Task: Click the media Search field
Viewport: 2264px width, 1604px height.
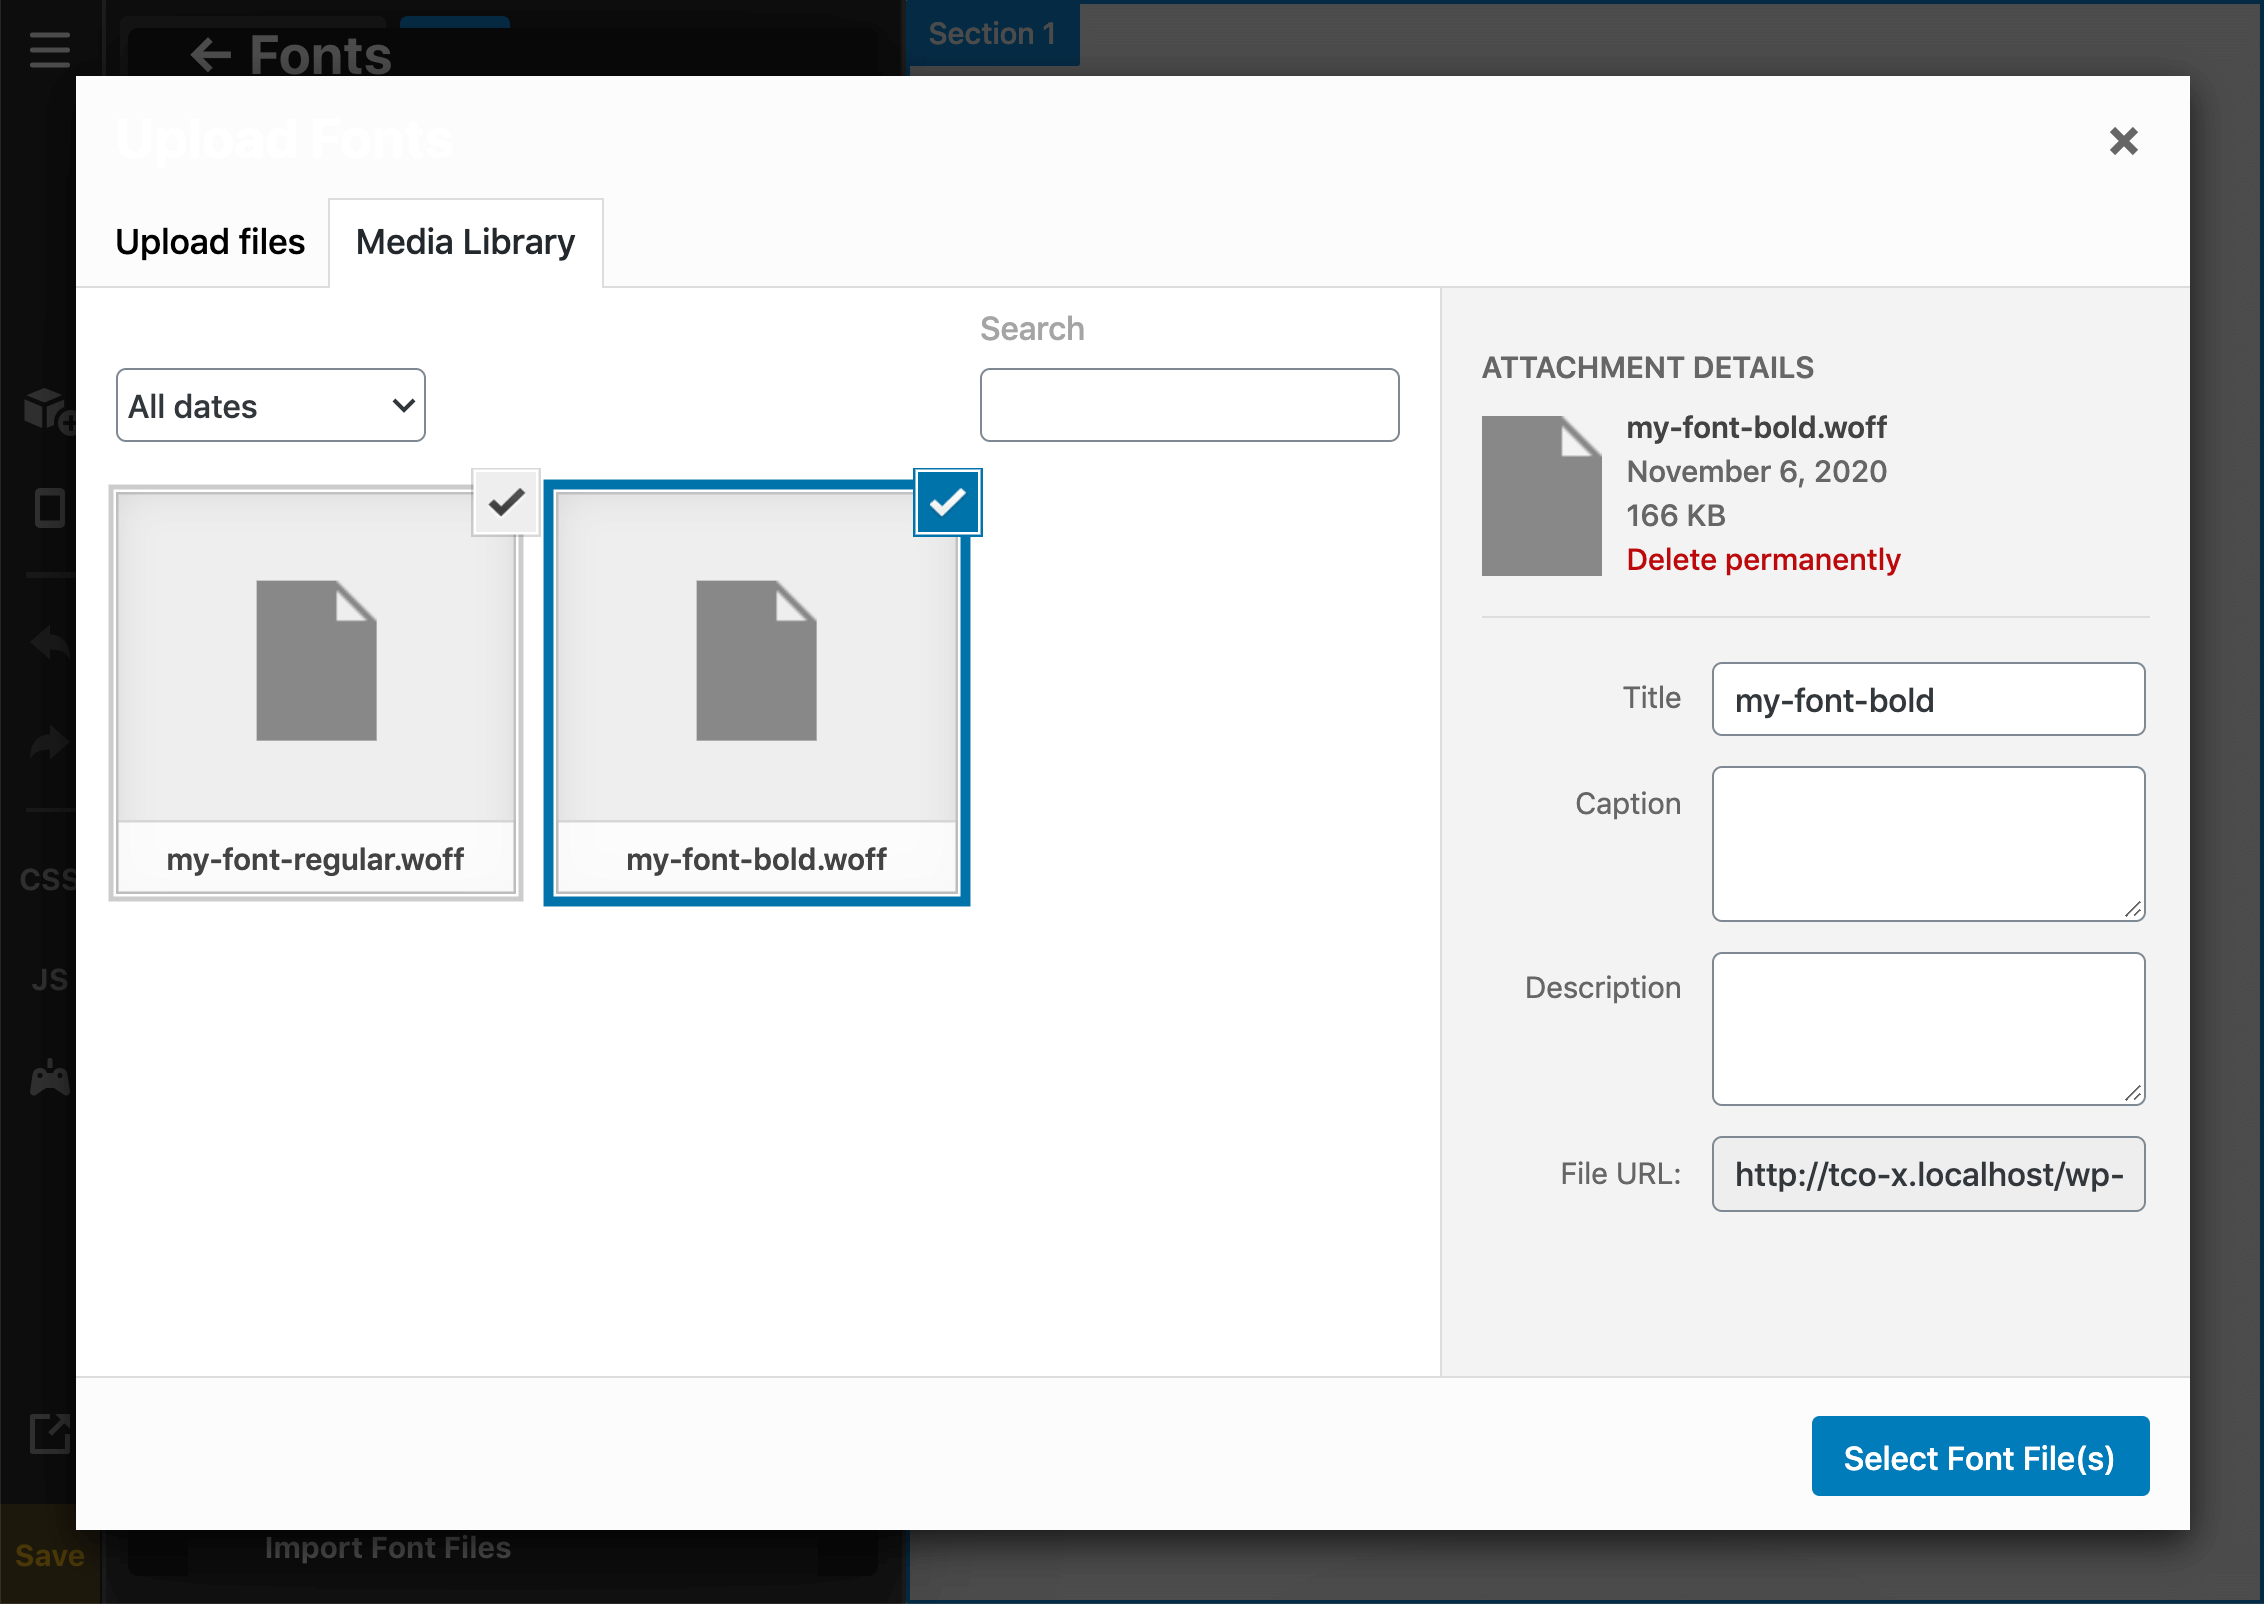Action: click(x=1189, y=405)
